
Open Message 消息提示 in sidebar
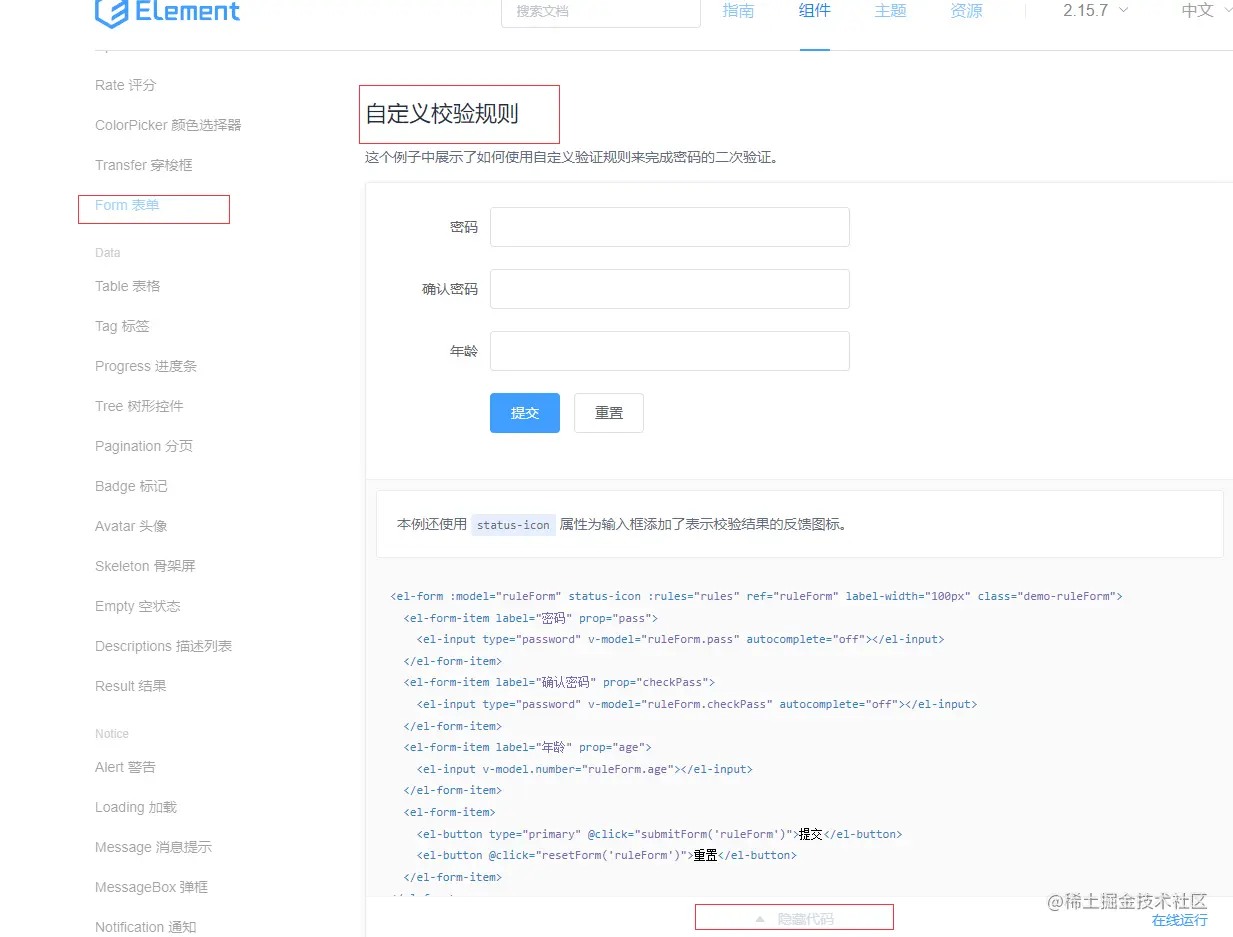(153, 847)
